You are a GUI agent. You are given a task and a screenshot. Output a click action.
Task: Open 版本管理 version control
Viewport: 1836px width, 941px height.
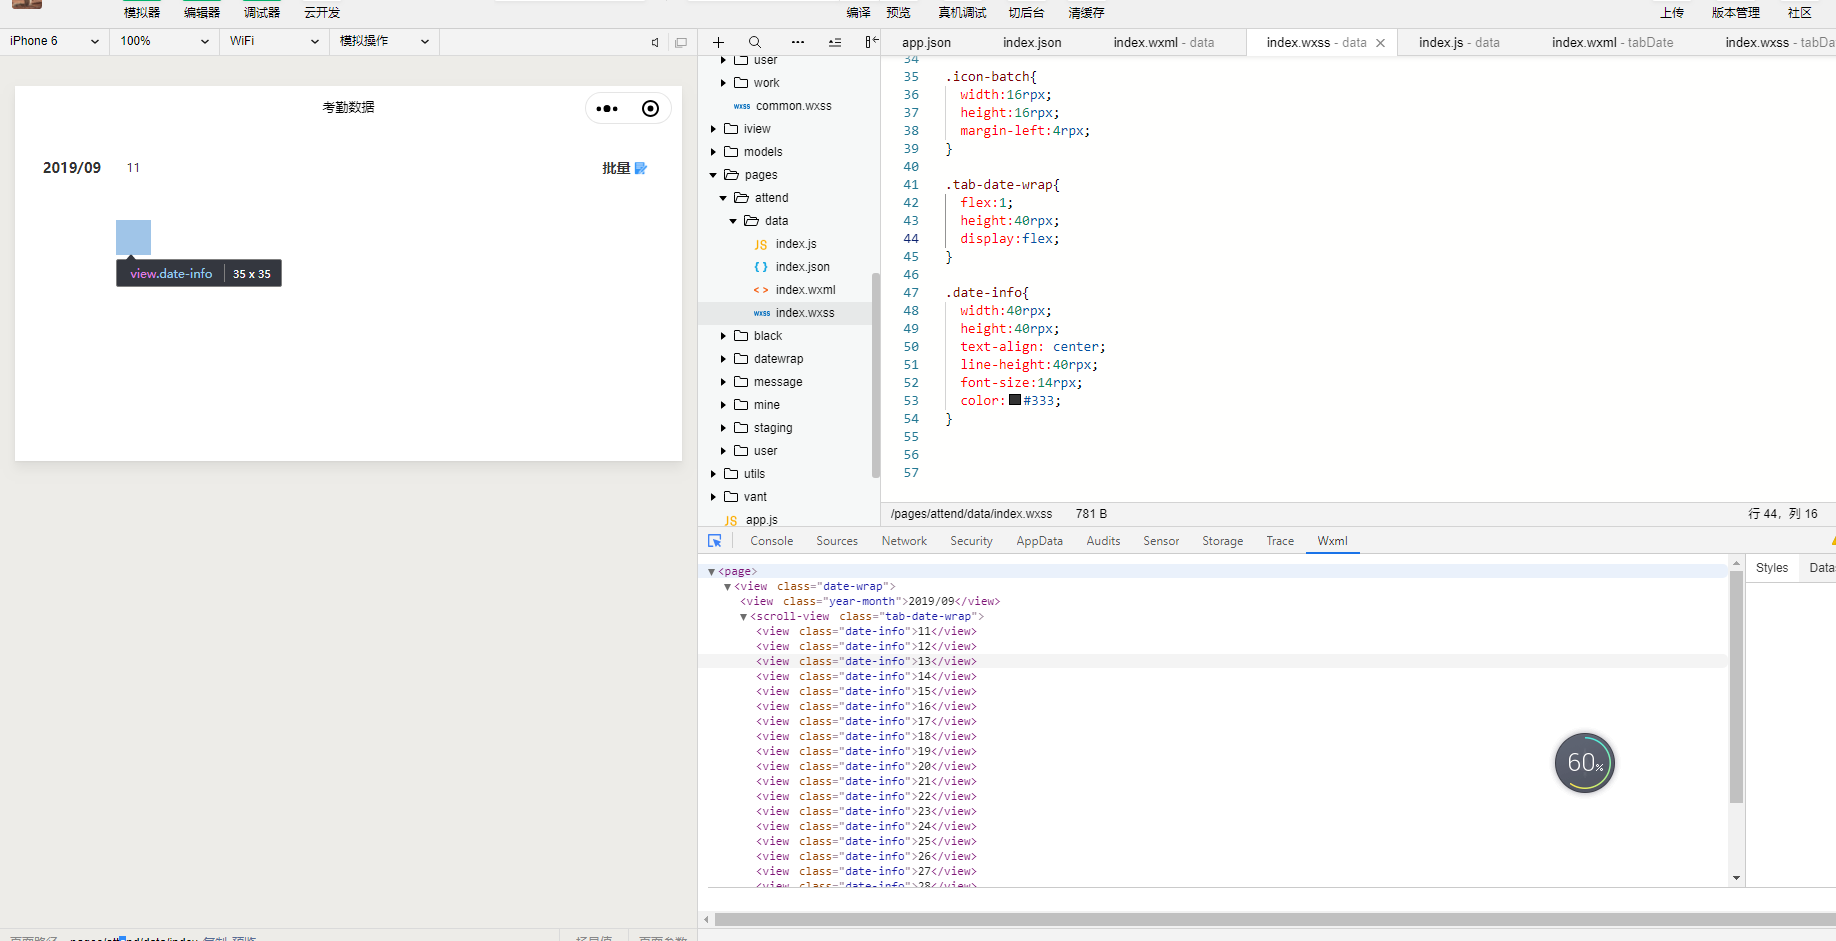(x=1736, y=12)
